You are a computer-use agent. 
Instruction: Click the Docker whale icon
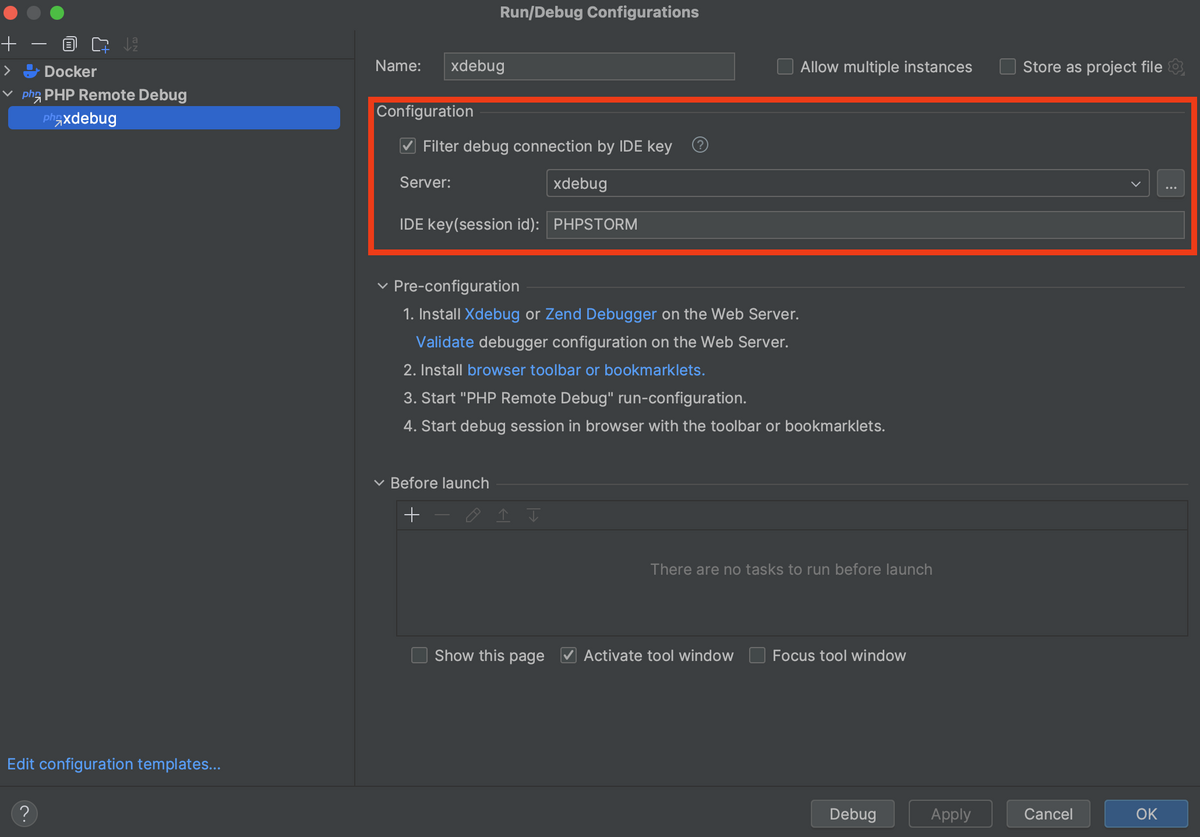pyautogui.click(x=31, y=72)
